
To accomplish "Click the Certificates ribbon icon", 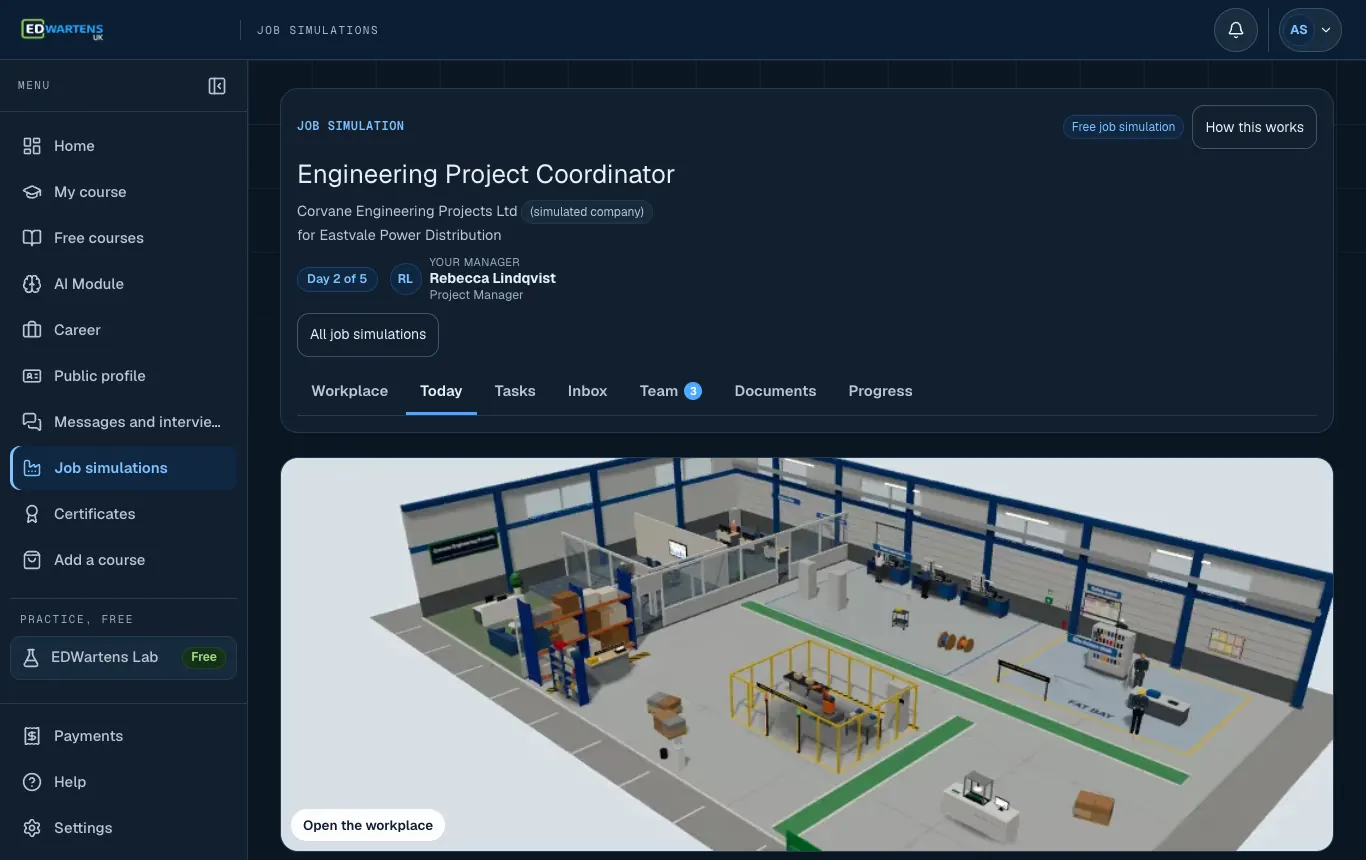I will [32, 514].
